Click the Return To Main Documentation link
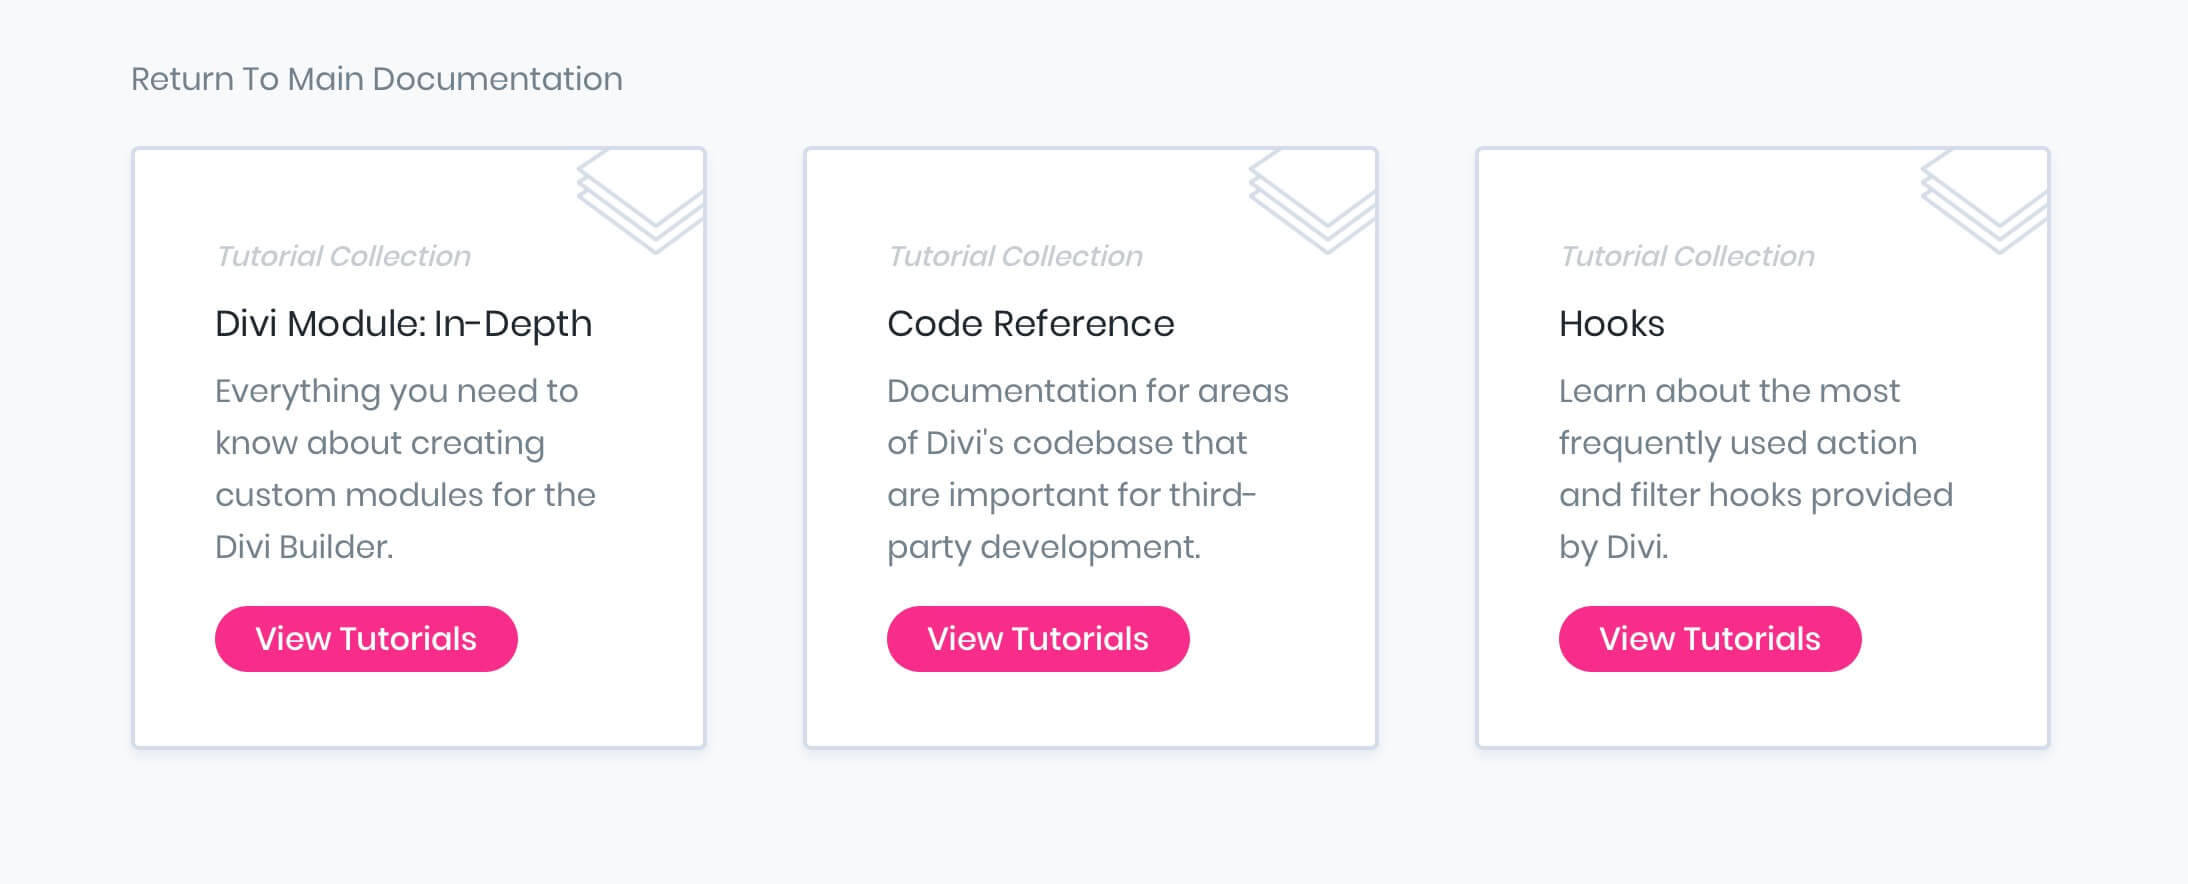 pos(376,79)
